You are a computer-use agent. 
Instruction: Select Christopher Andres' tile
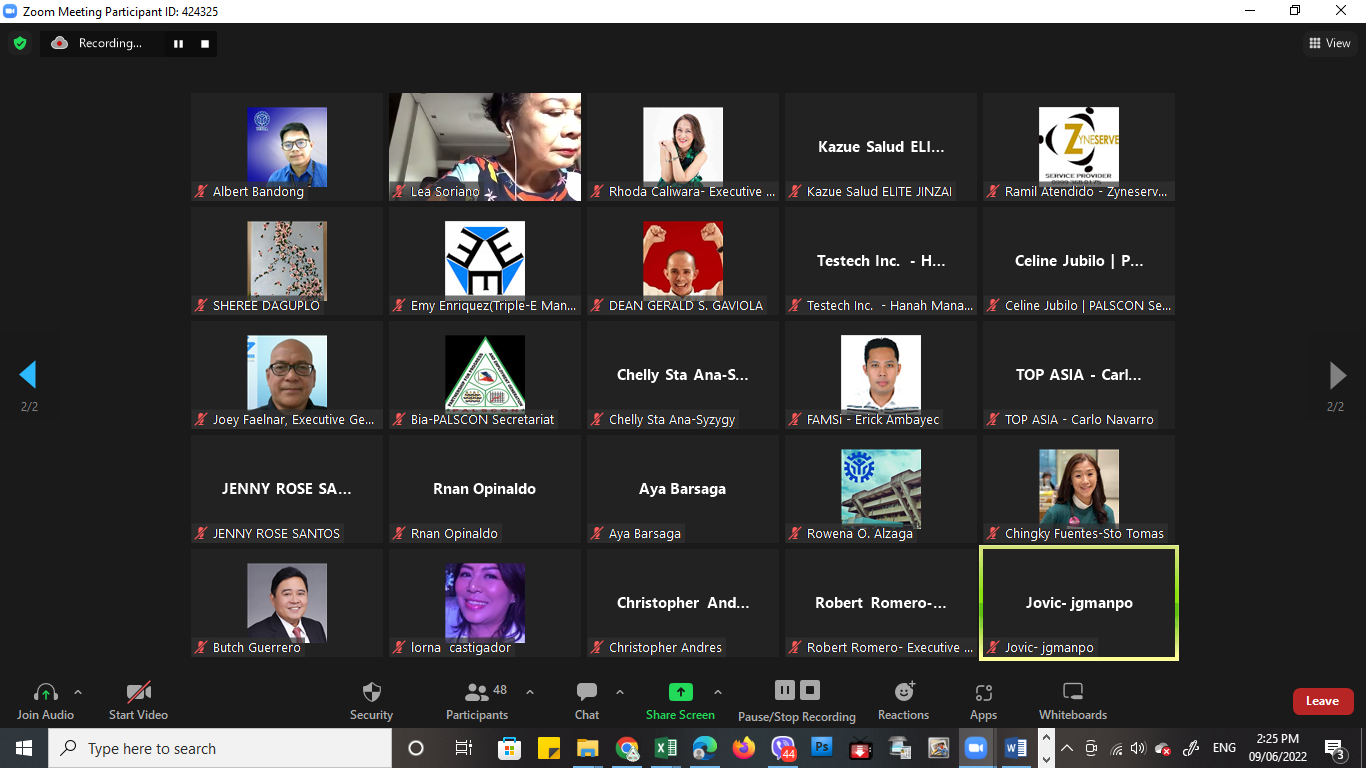(x=683, y=603)
